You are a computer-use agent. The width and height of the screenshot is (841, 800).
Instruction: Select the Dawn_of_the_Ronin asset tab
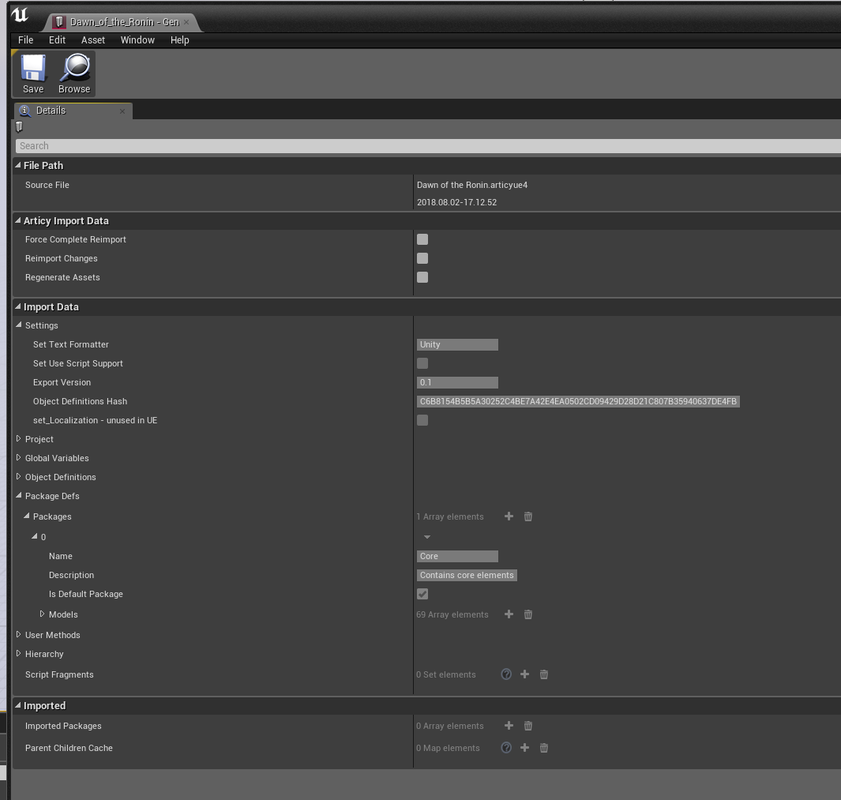[124, 22]
